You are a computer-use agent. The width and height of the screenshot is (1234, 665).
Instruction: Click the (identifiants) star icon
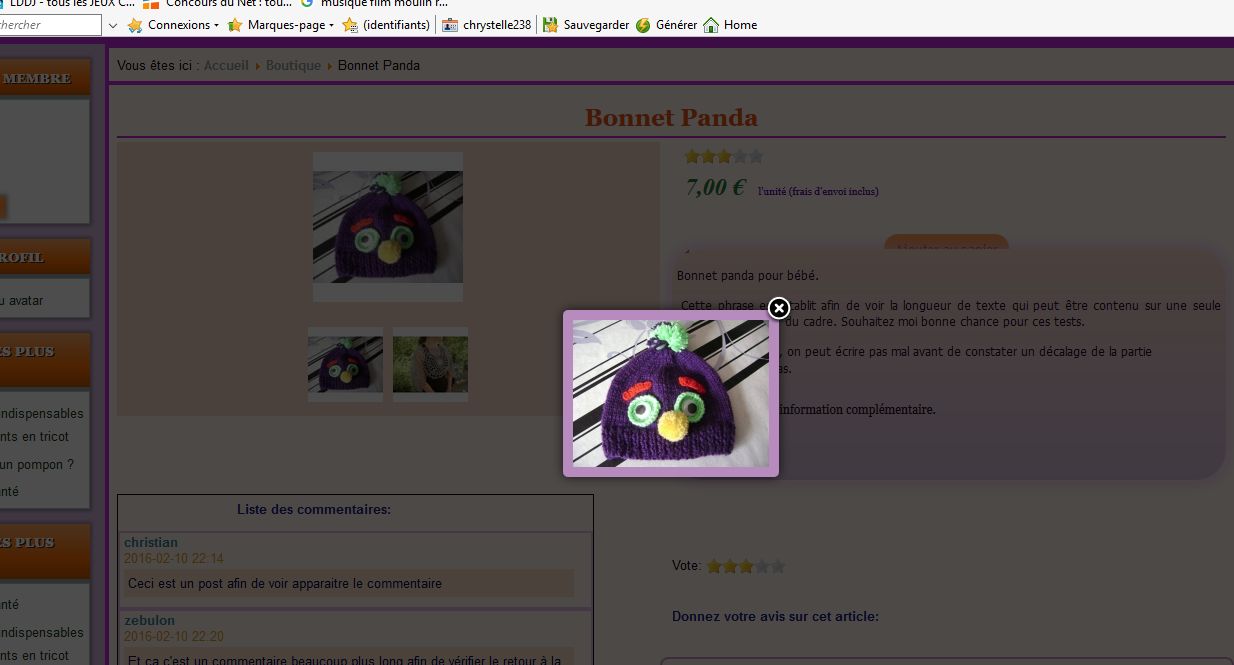tap(350, 25)
